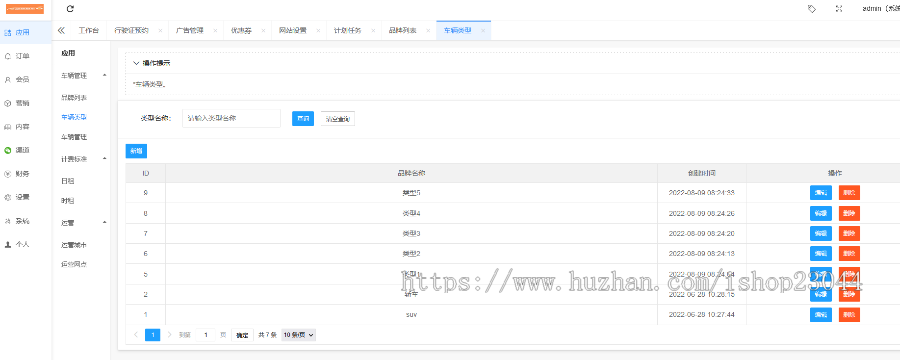This screenshot has width=900, height=360.
Task: Click the delete button for the suv row
Action: 849,315
